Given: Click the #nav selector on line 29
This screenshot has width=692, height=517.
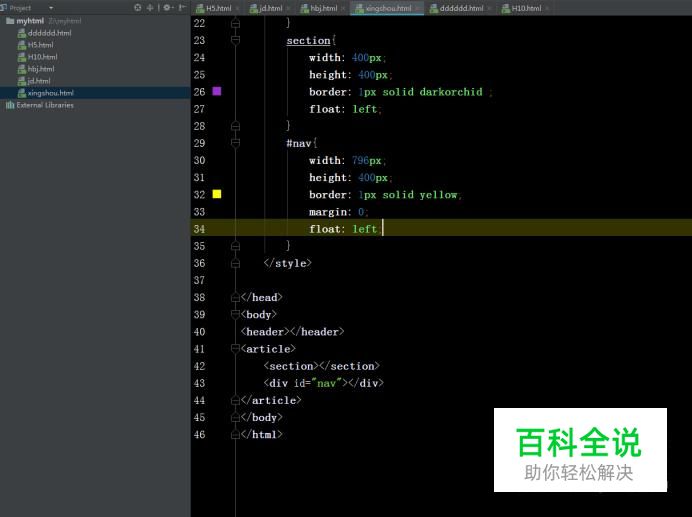Looking at the screenshot, I should (x=299, y=143).
